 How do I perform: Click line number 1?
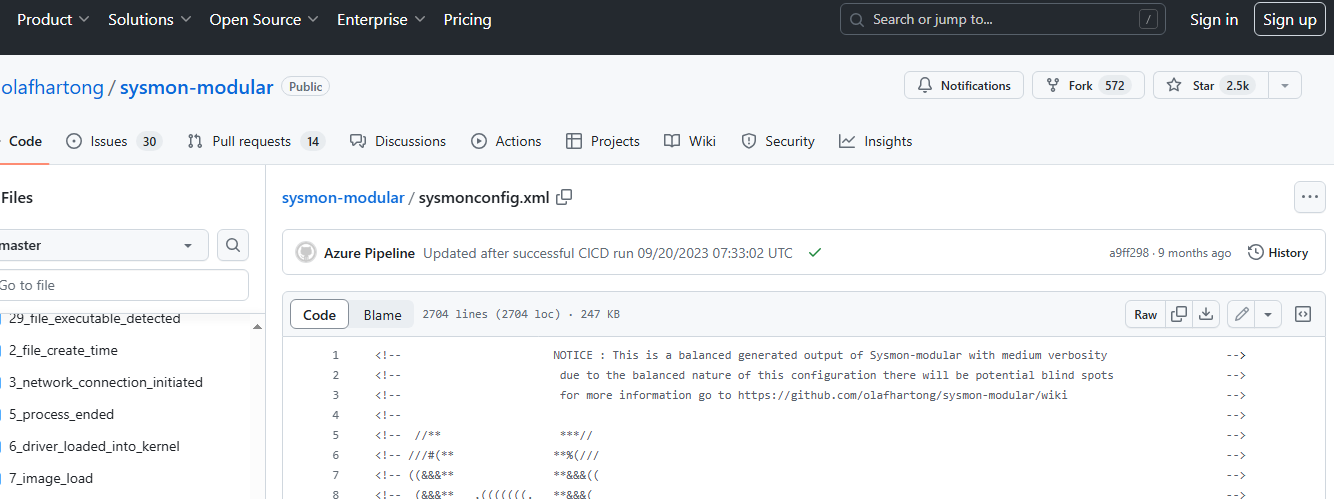pyautogui.click(x=336, y=355)
